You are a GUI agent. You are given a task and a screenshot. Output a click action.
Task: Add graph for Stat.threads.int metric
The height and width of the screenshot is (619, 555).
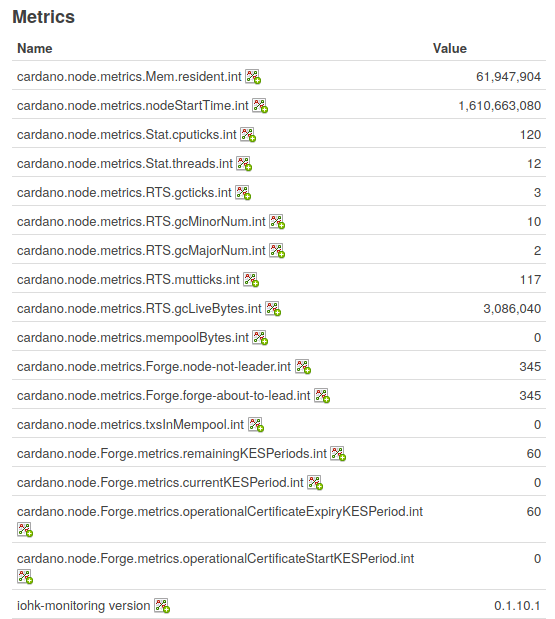pos(244,164)
